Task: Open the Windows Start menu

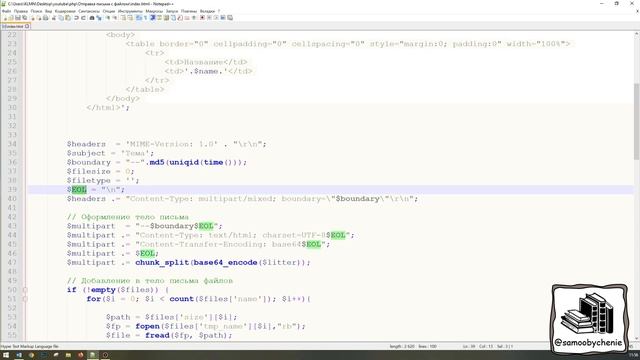Action: point(6,355)
